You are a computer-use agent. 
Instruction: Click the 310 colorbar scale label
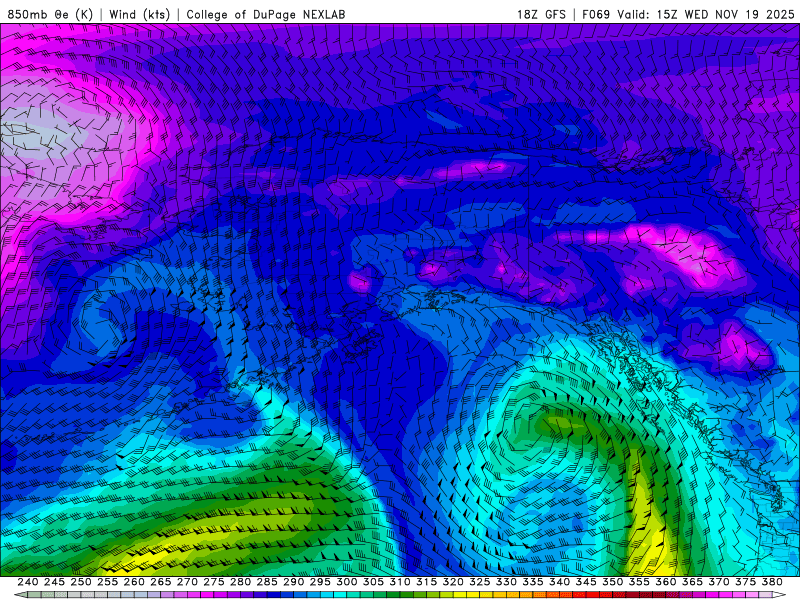point(399,582)
